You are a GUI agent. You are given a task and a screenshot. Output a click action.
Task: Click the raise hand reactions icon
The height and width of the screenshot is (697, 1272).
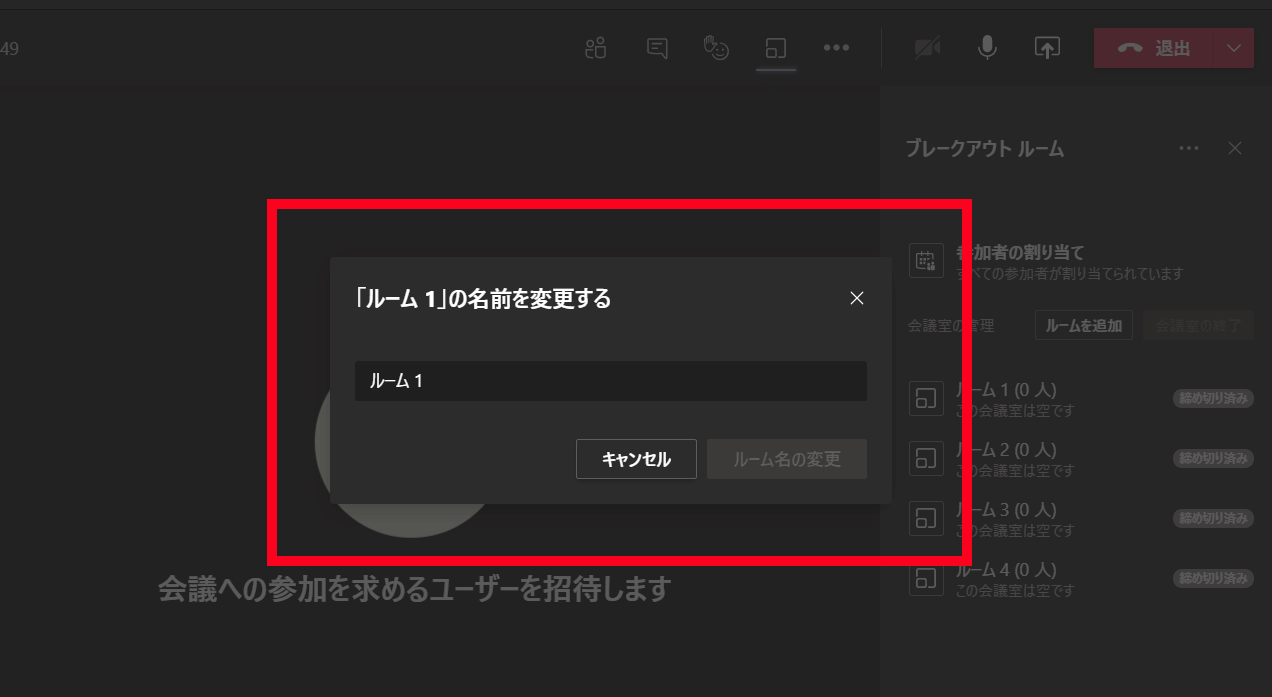(716, 48)
